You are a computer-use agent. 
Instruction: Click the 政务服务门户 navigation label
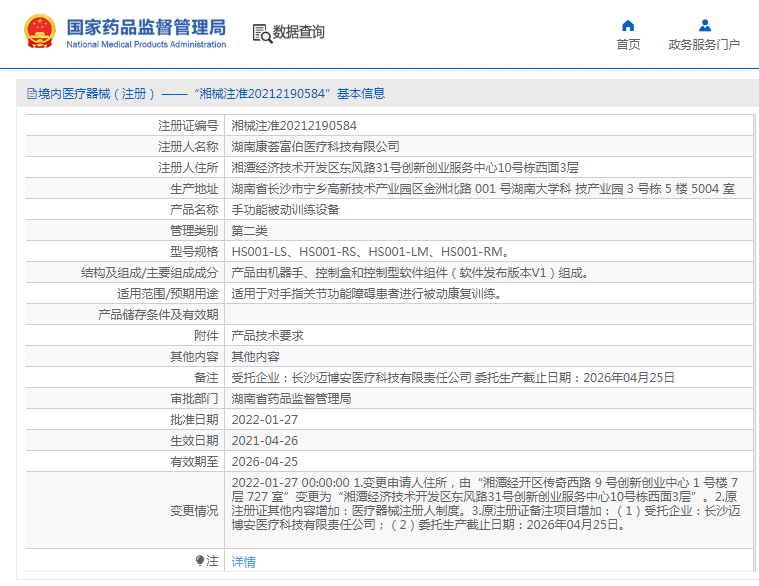click(704, 45)
